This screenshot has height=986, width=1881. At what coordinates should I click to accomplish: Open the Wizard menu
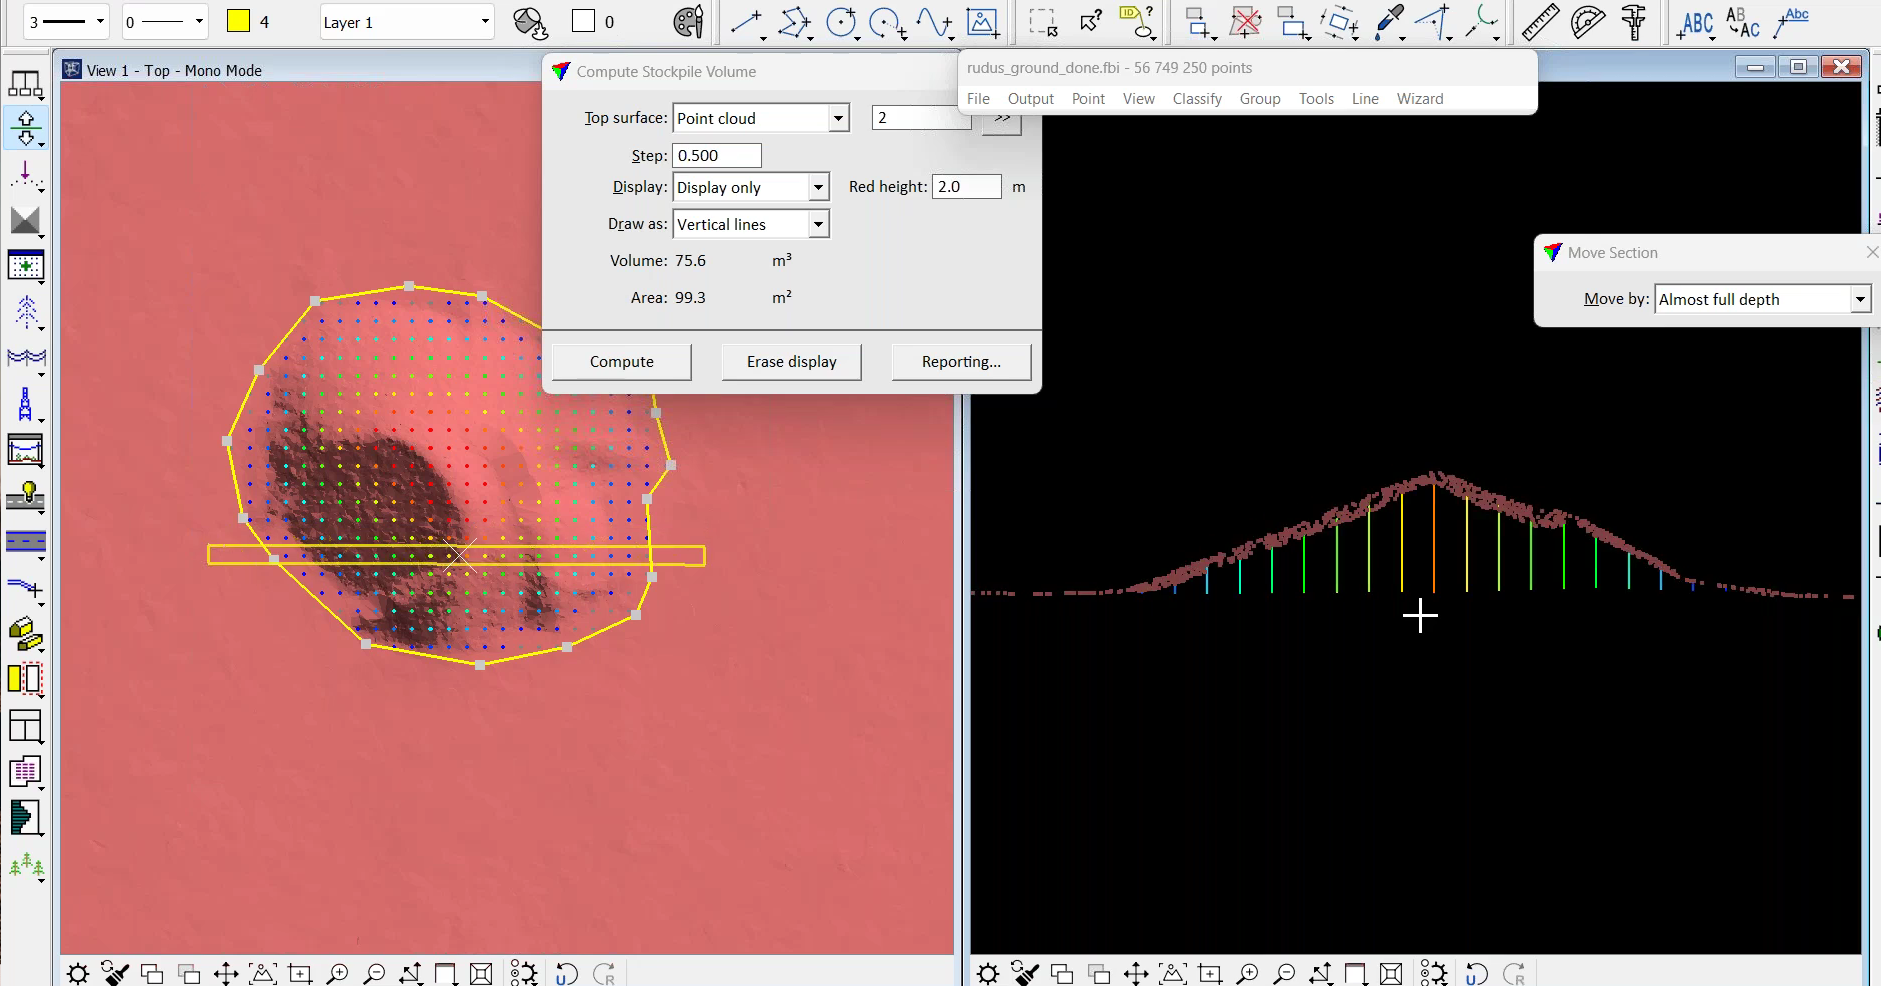pyautogui.click(x=1419, y=99)
